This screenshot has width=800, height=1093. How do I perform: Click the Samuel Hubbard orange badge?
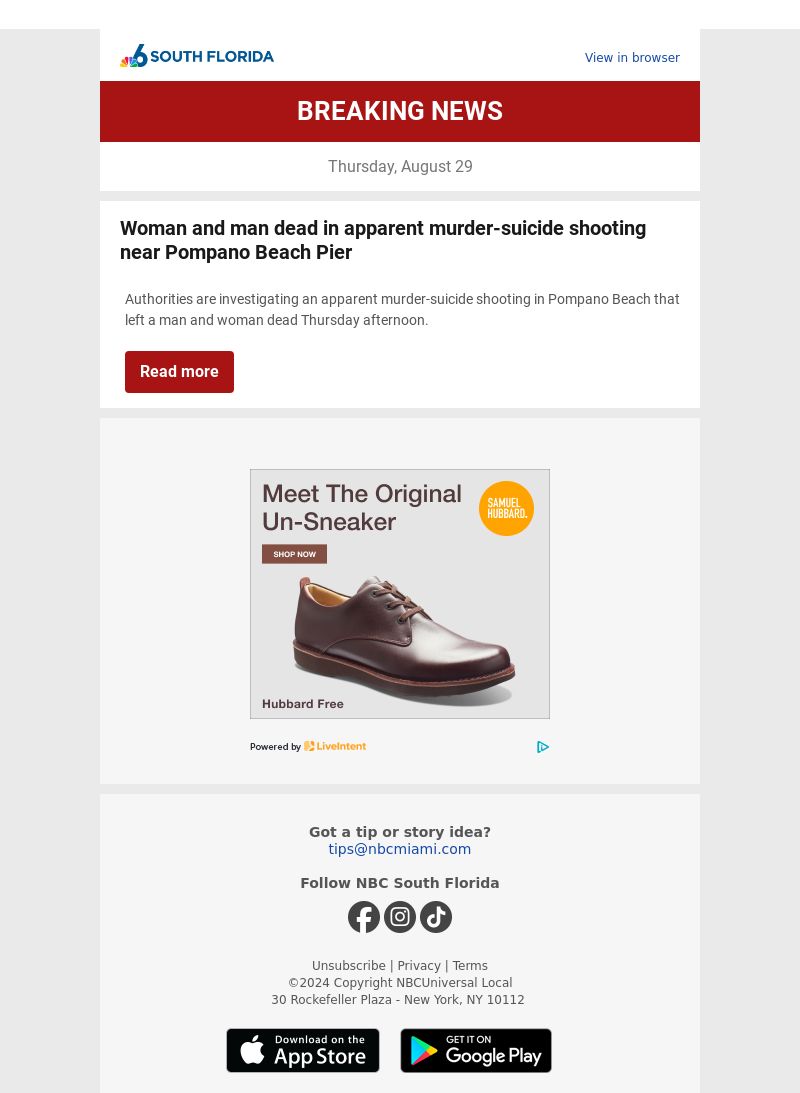click(x=506, y=508)
